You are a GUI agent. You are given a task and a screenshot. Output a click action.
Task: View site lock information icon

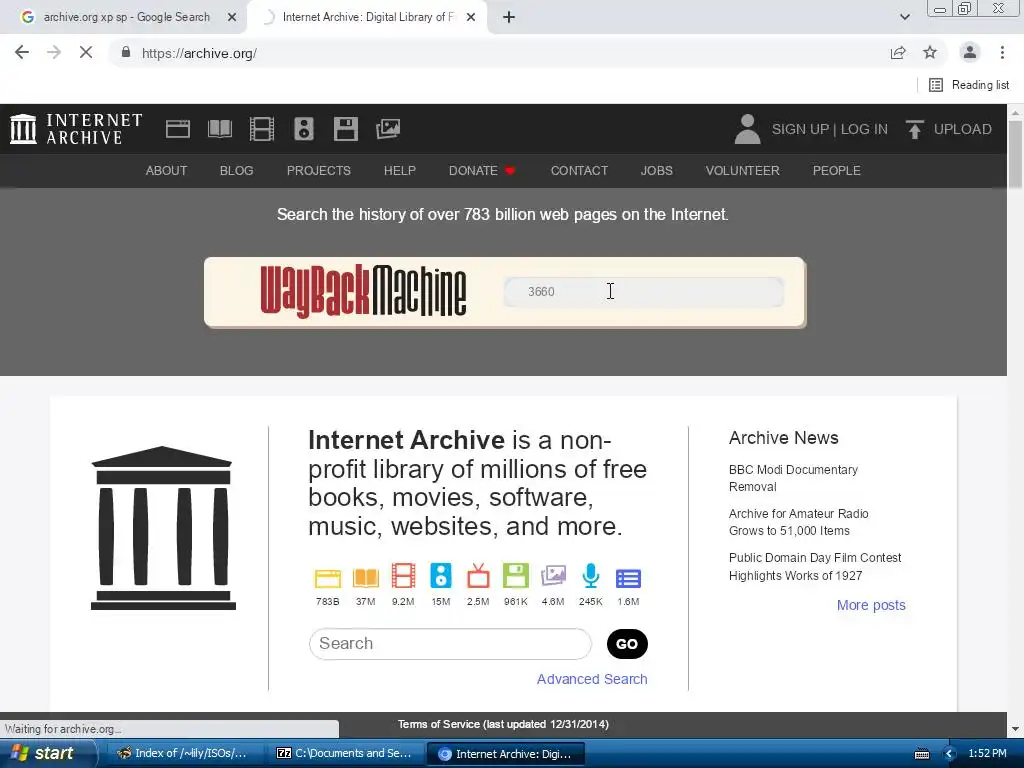coord(126,52)
